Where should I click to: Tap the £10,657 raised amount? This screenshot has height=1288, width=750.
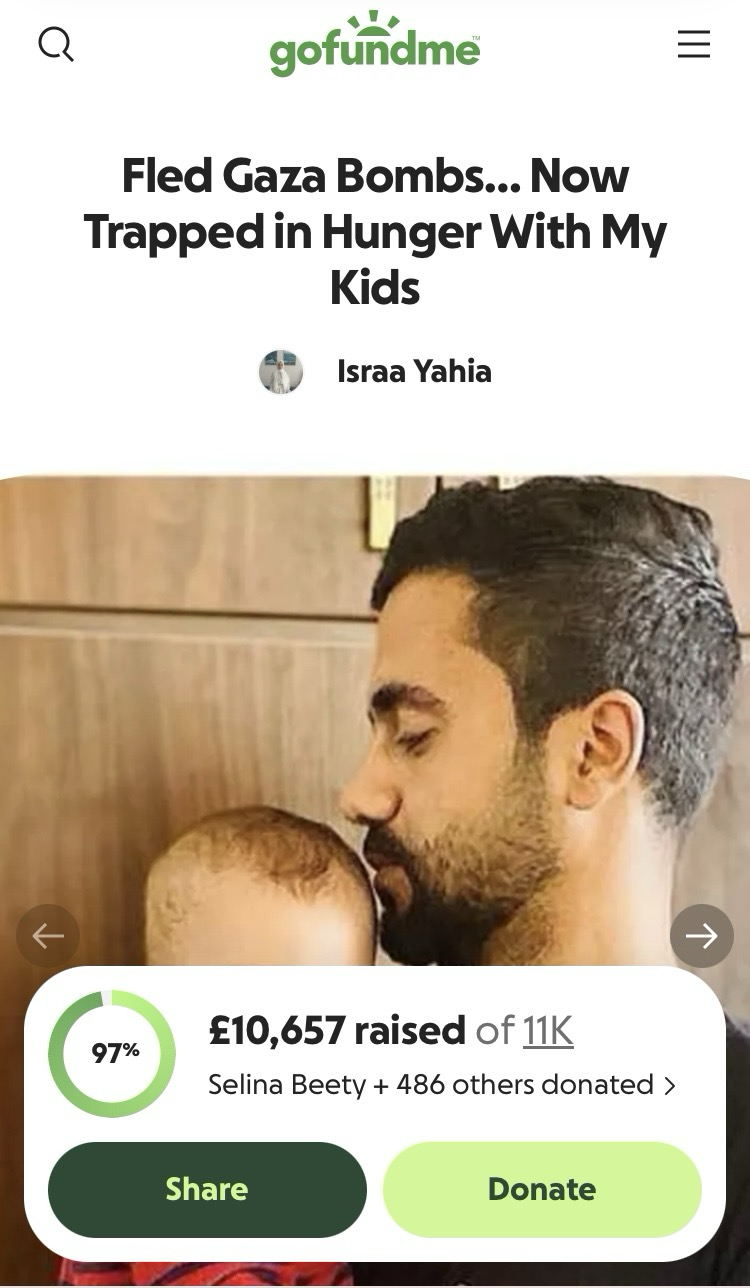pos(337,1030)
